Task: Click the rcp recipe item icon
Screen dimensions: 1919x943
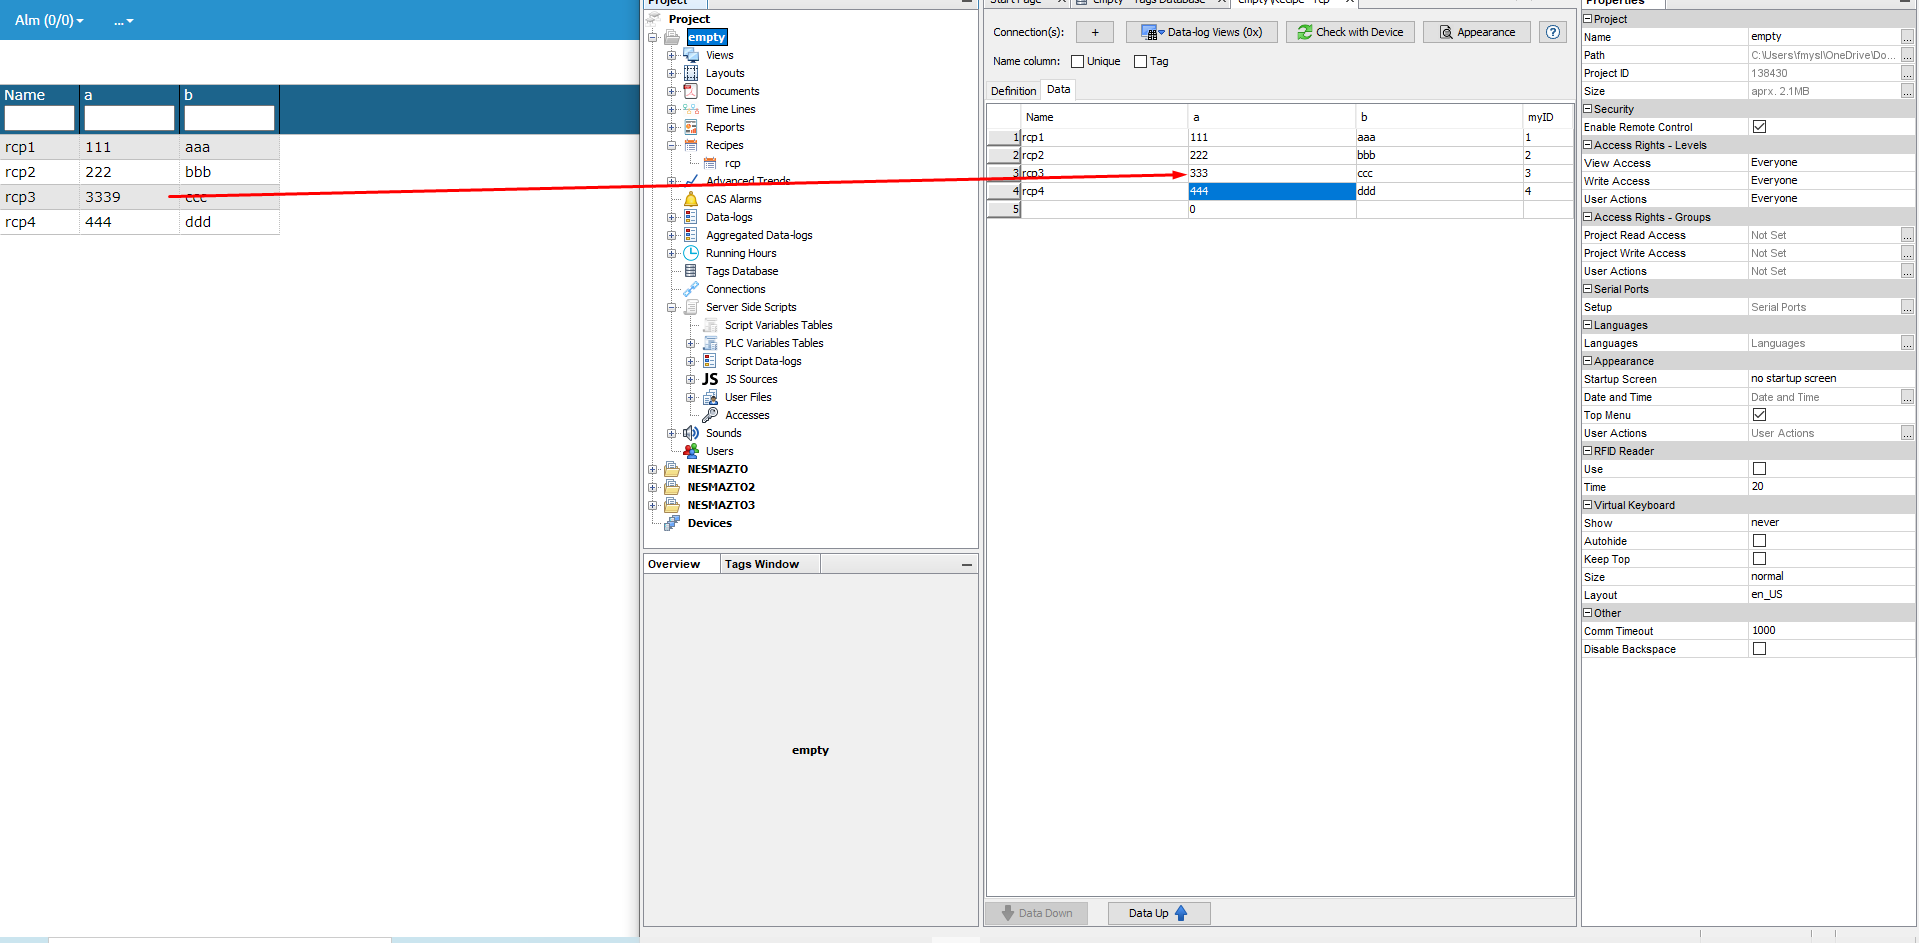Action: point(710,163)
